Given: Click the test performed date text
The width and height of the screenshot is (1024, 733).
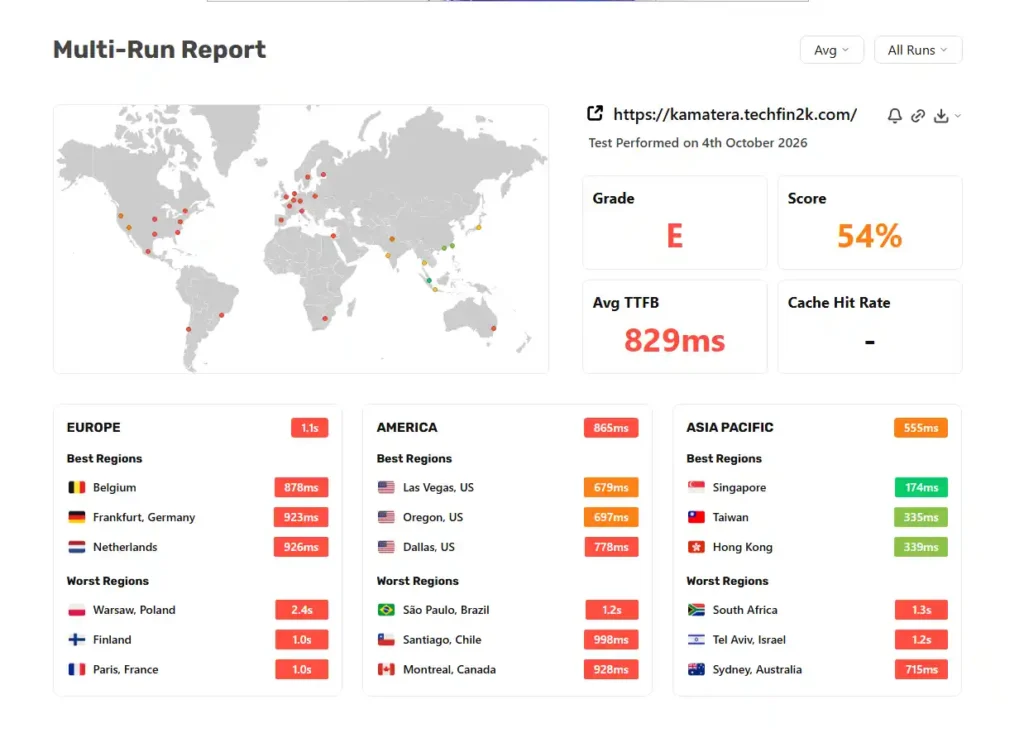Looking at the screenshot, I should coord(697,142).
